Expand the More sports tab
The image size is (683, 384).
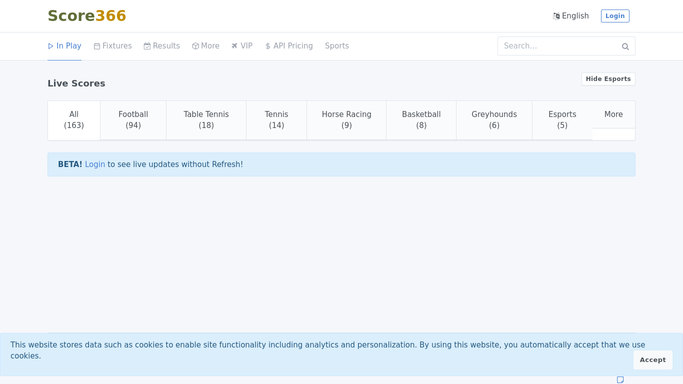pos(613,115)
